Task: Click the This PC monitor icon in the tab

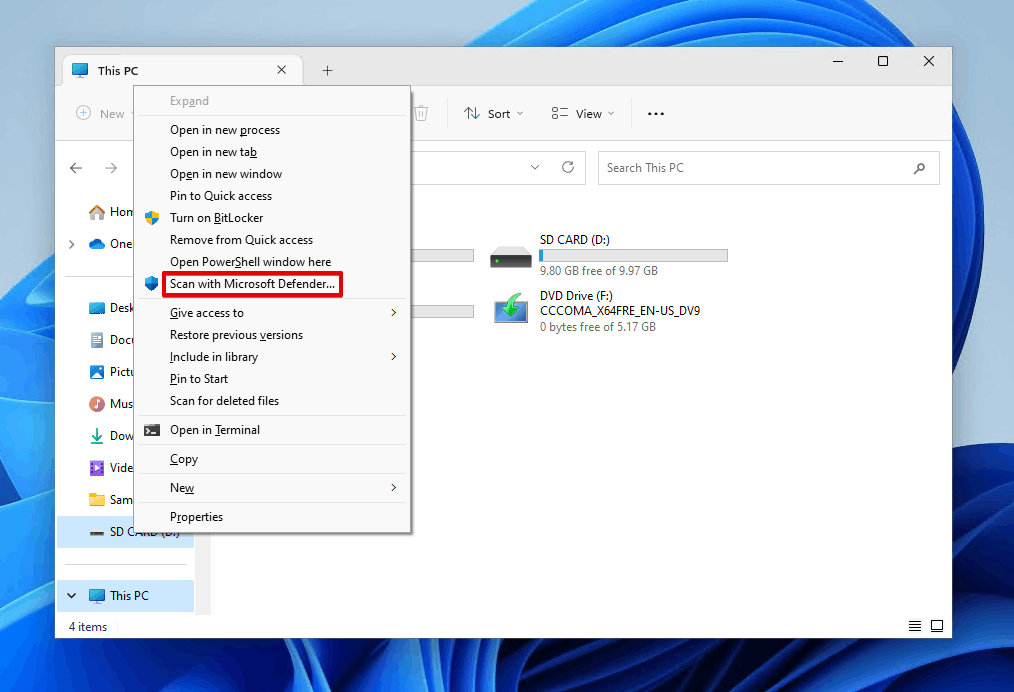Action: pos(80,70)
